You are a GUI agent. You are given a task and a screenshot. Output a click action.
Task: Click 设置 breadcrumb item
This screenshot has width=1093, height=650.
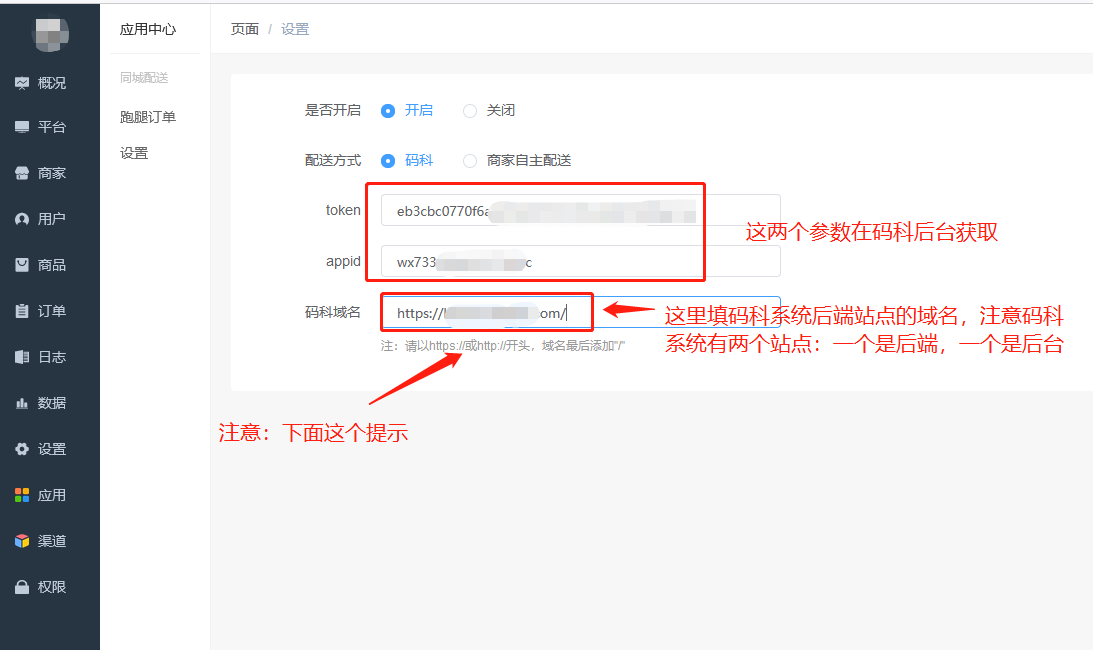[295, 29]
